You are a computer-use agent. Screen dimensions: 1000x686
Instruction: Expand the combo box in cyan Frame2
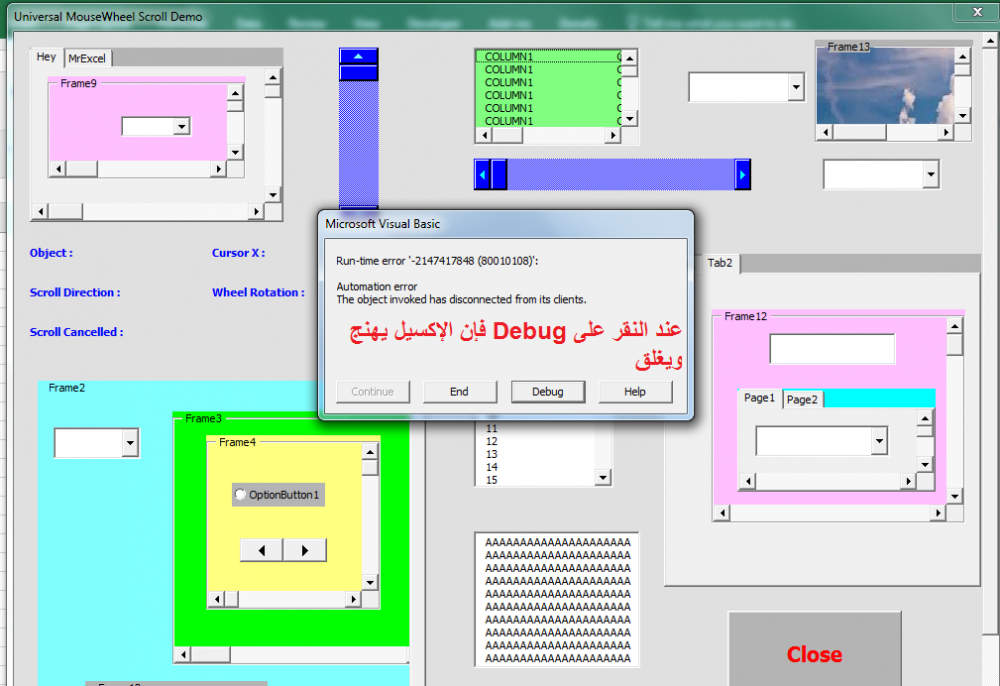(x=130, y=442)
